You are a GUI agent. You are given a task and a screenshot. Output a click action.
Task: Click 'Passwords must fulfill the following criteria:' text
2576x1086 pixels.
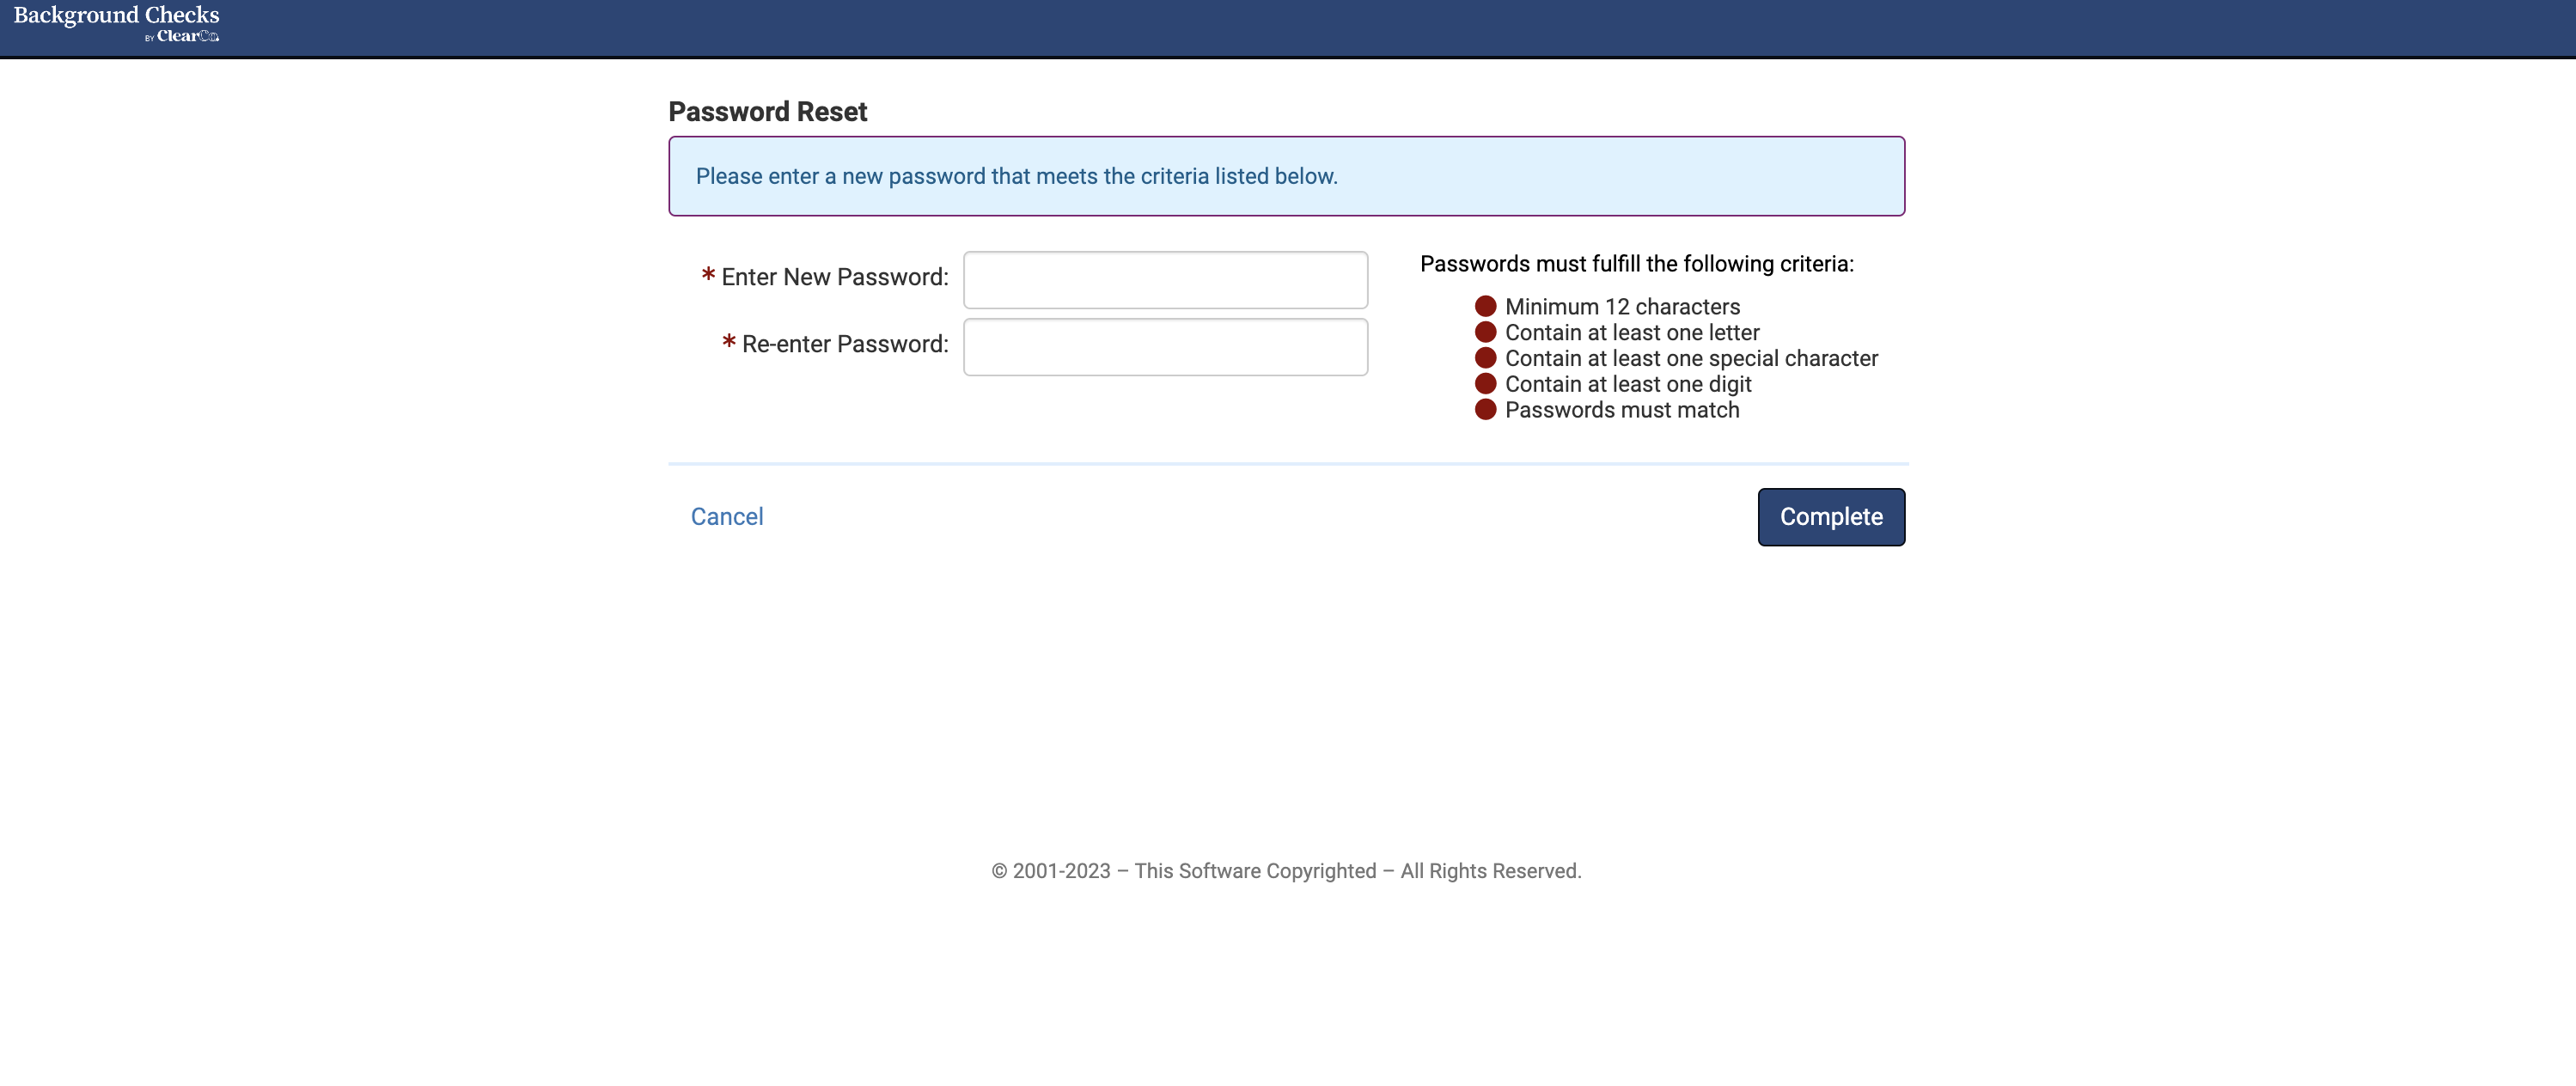coord(1637,264)
